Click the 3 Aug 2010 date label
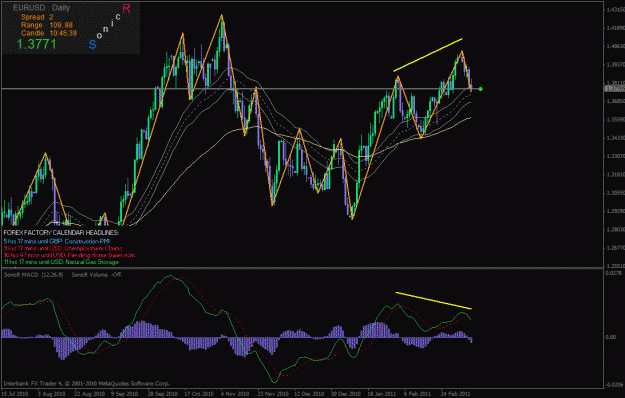625x398 pixels. [x=51, y=394]
